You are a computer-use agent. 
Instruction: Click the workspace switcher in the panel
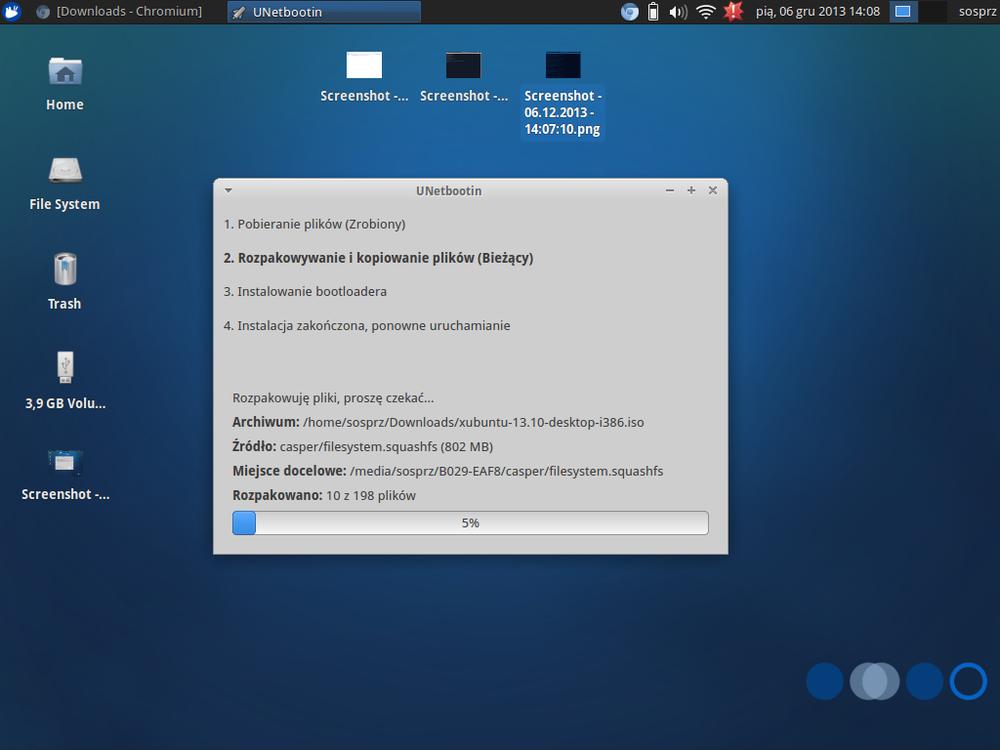click(918, 11)
